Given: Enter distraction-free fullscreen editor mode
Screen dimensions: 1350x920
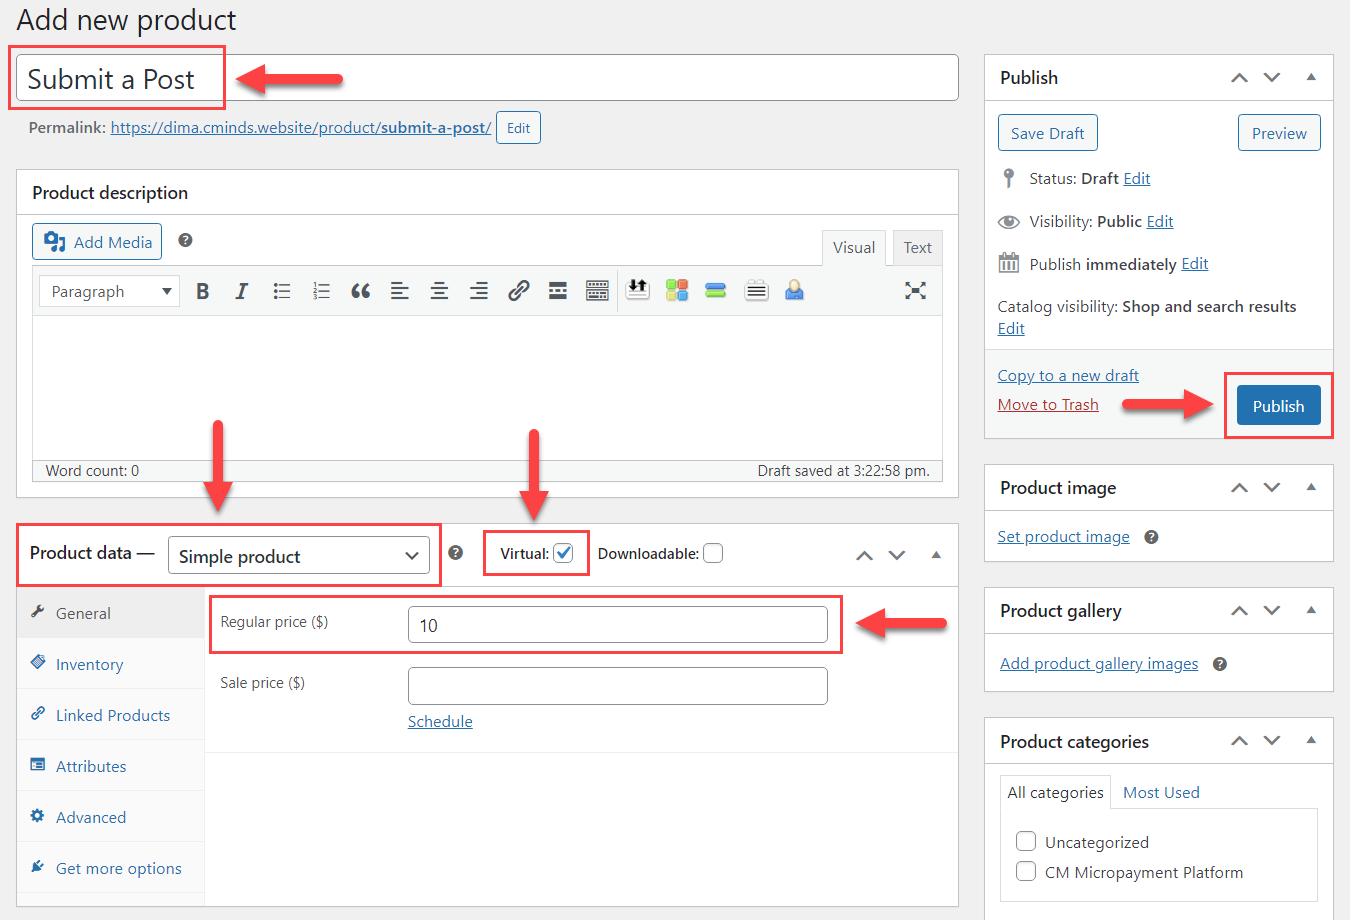Looking at the screenshot, I should (x=915, y=291).
